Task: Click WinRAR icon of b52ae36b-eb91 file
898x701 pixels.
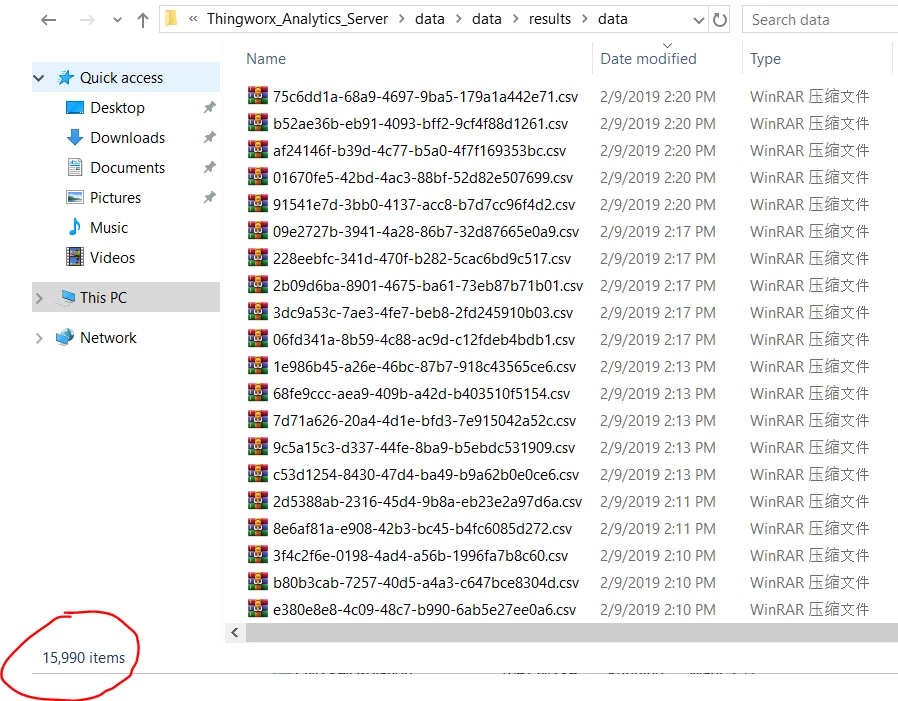Action: (x=258, y=122)
